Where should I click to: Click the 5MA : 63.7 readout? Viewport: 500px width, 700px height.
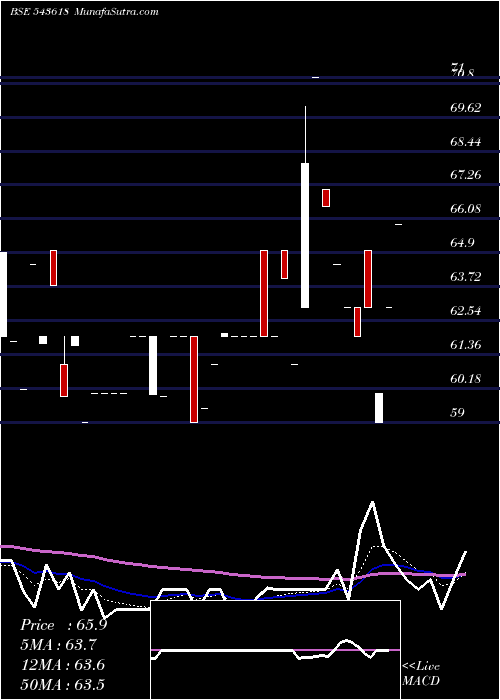[x=58, y=645]
